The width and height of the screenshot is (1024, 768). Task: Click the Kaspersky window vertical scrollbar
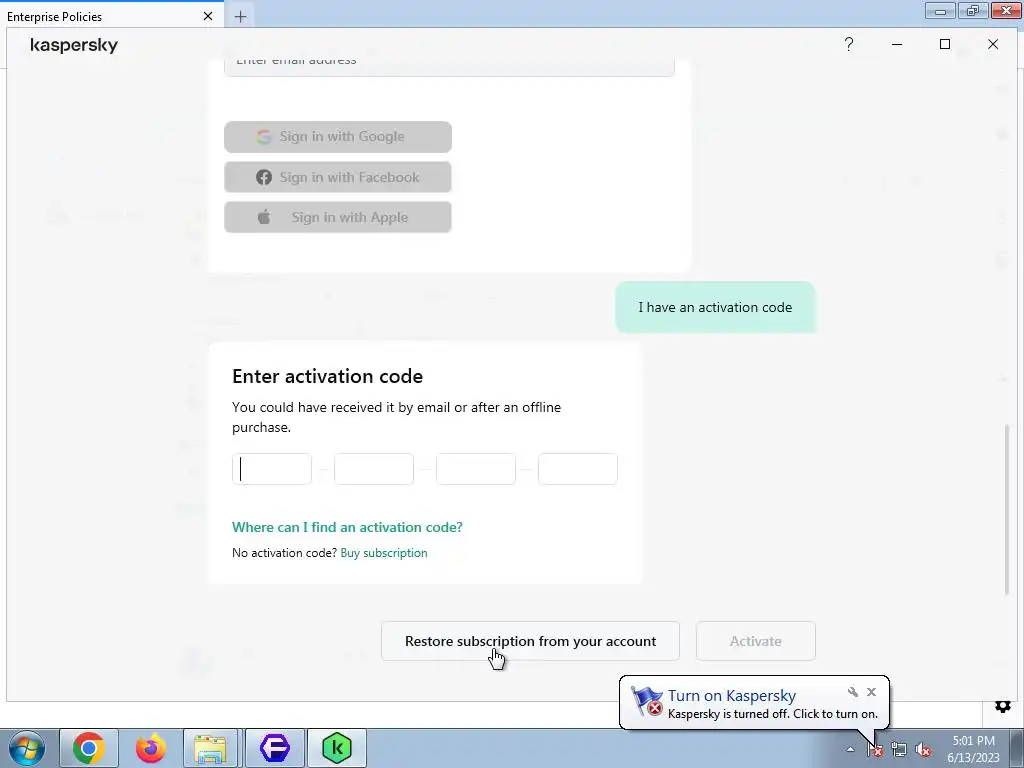[1006, 509]
